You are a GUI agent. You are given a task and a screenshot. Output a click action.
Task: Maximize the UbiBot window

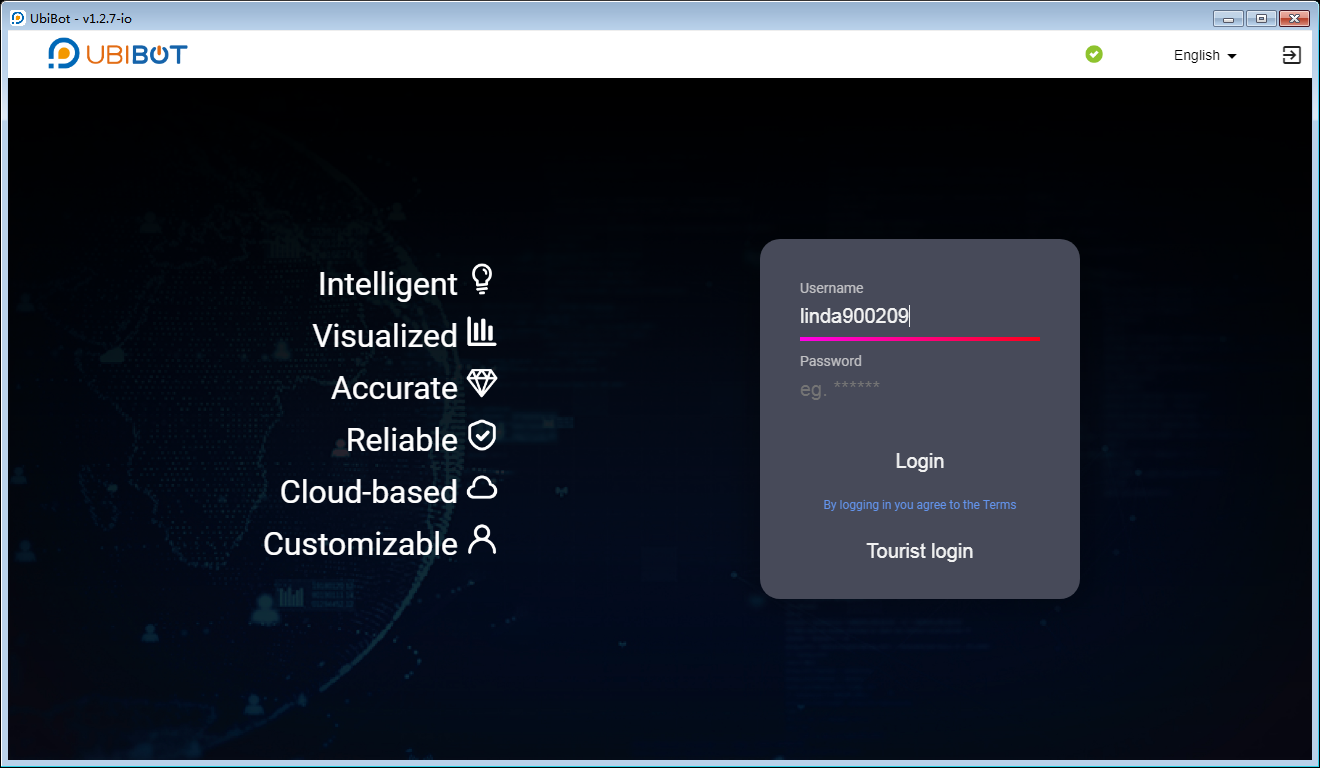coord(1261,18)
